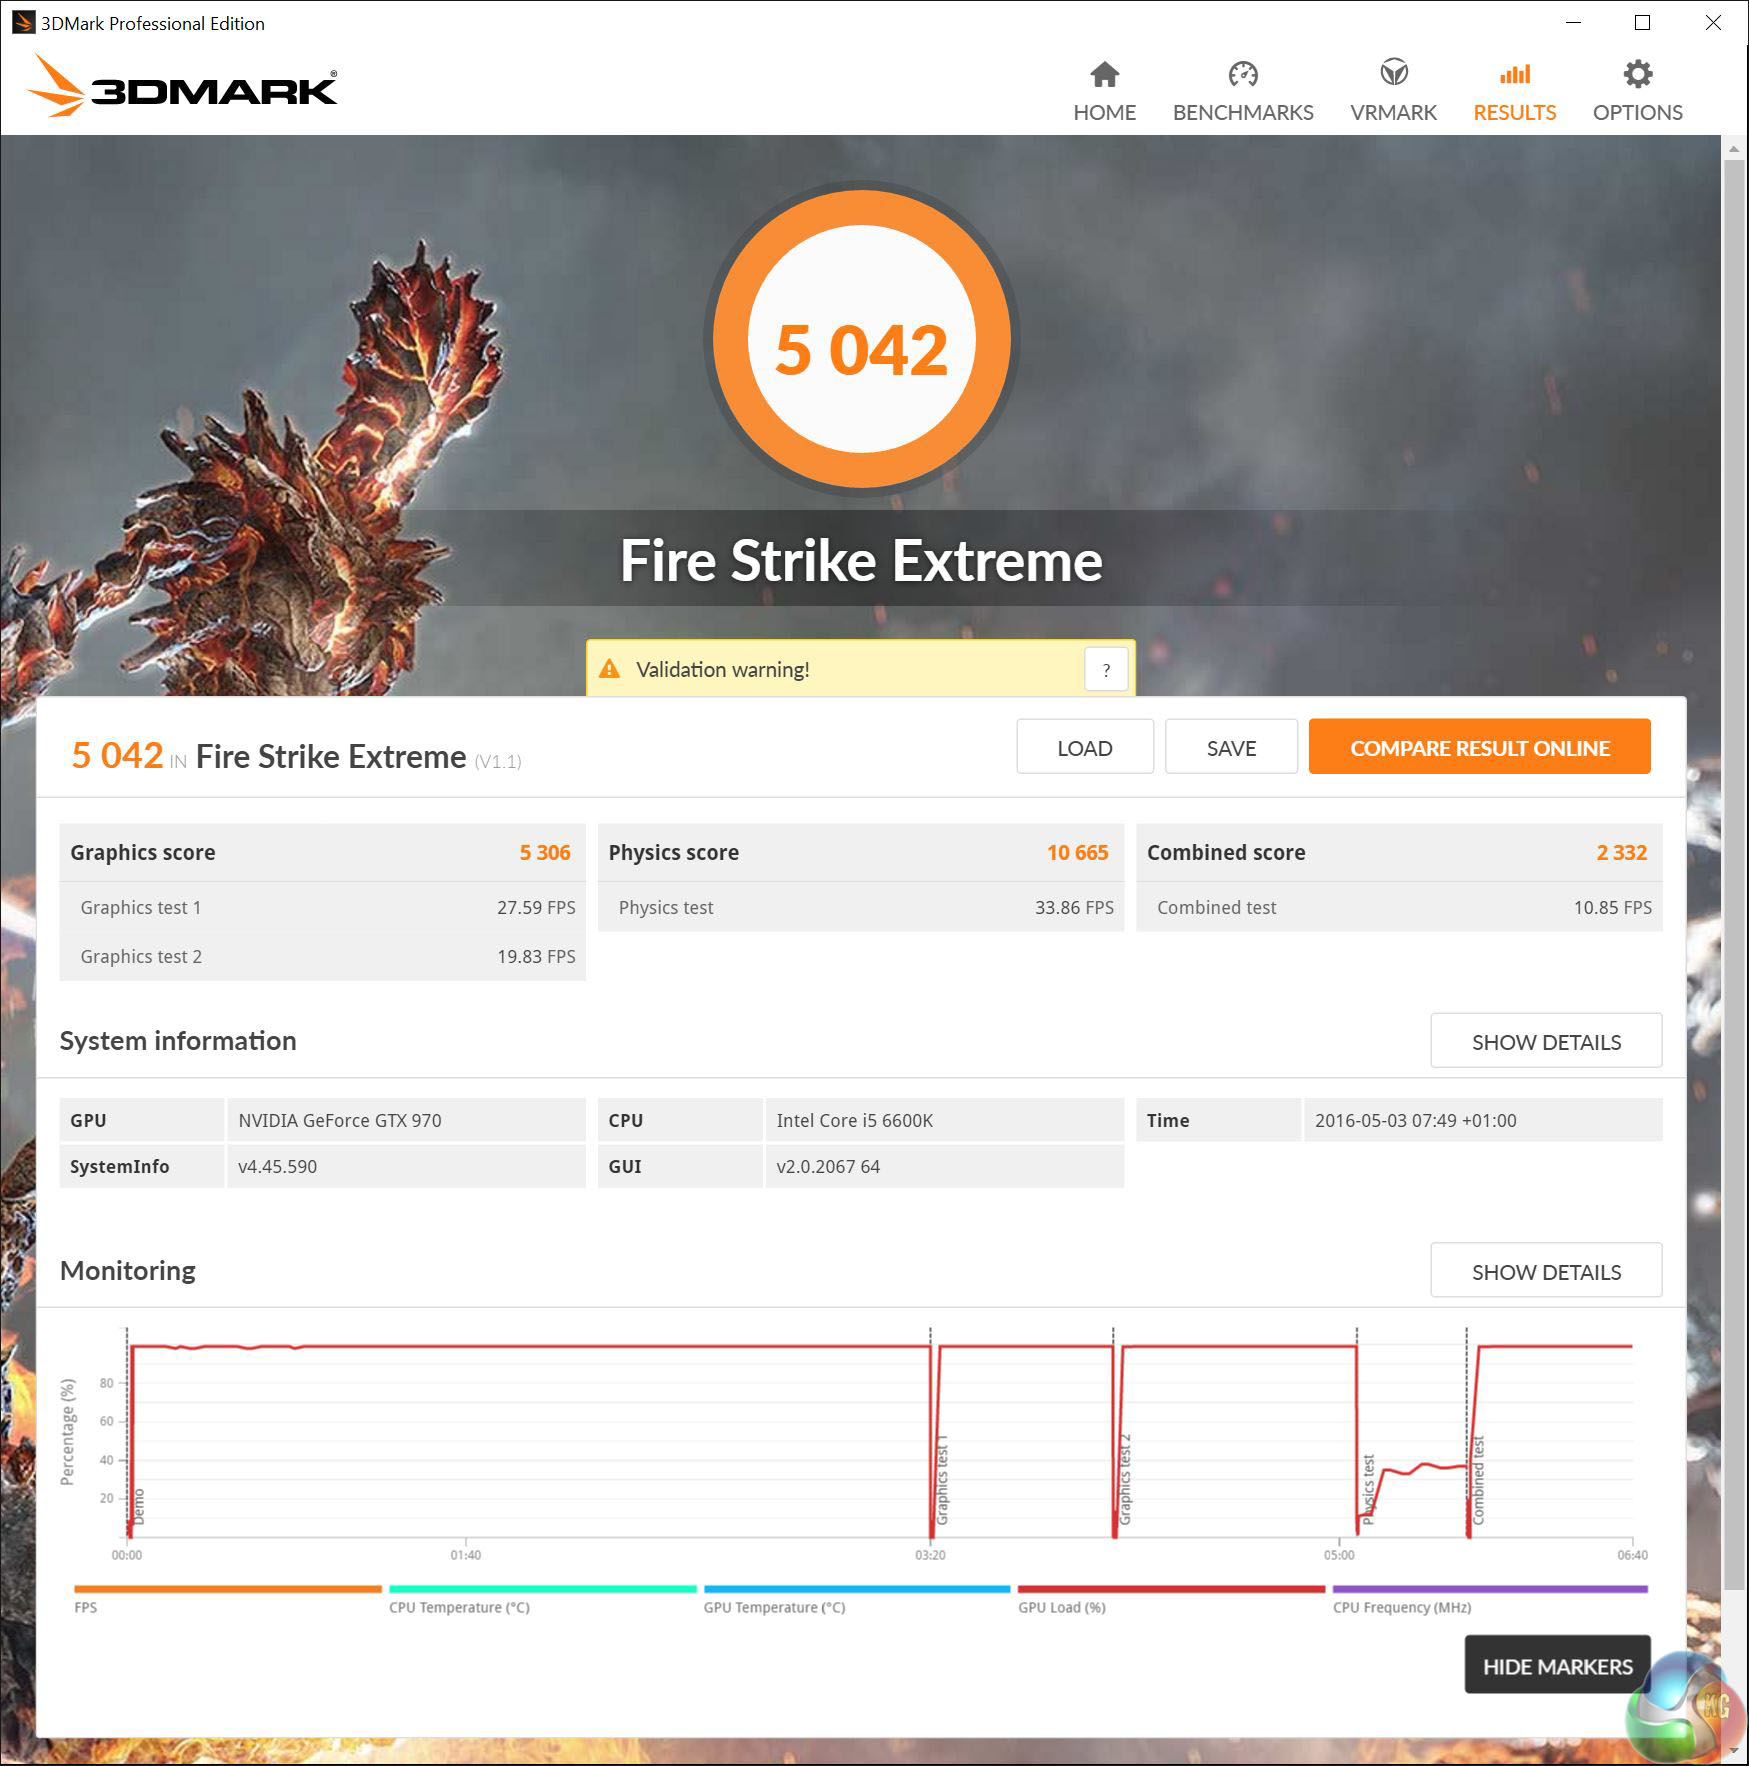This screenshot has width=1749, height=1766.
Task: Toggle the GPU Temperature legend bar
Action: click(857, 1589)
